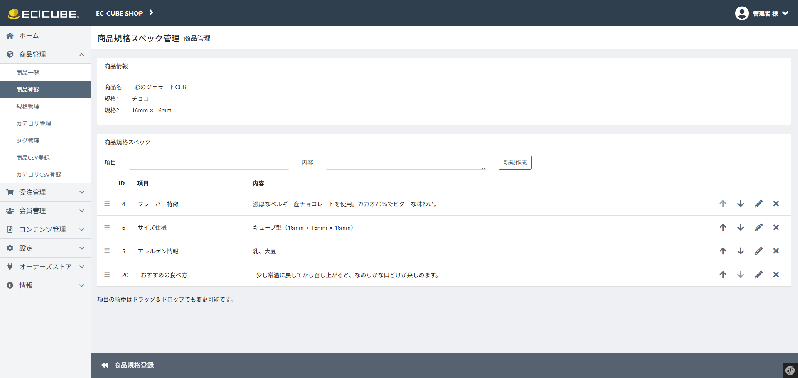Click the 内容 column header
This screenshot has width=798, height=378.
click(258, 183)
